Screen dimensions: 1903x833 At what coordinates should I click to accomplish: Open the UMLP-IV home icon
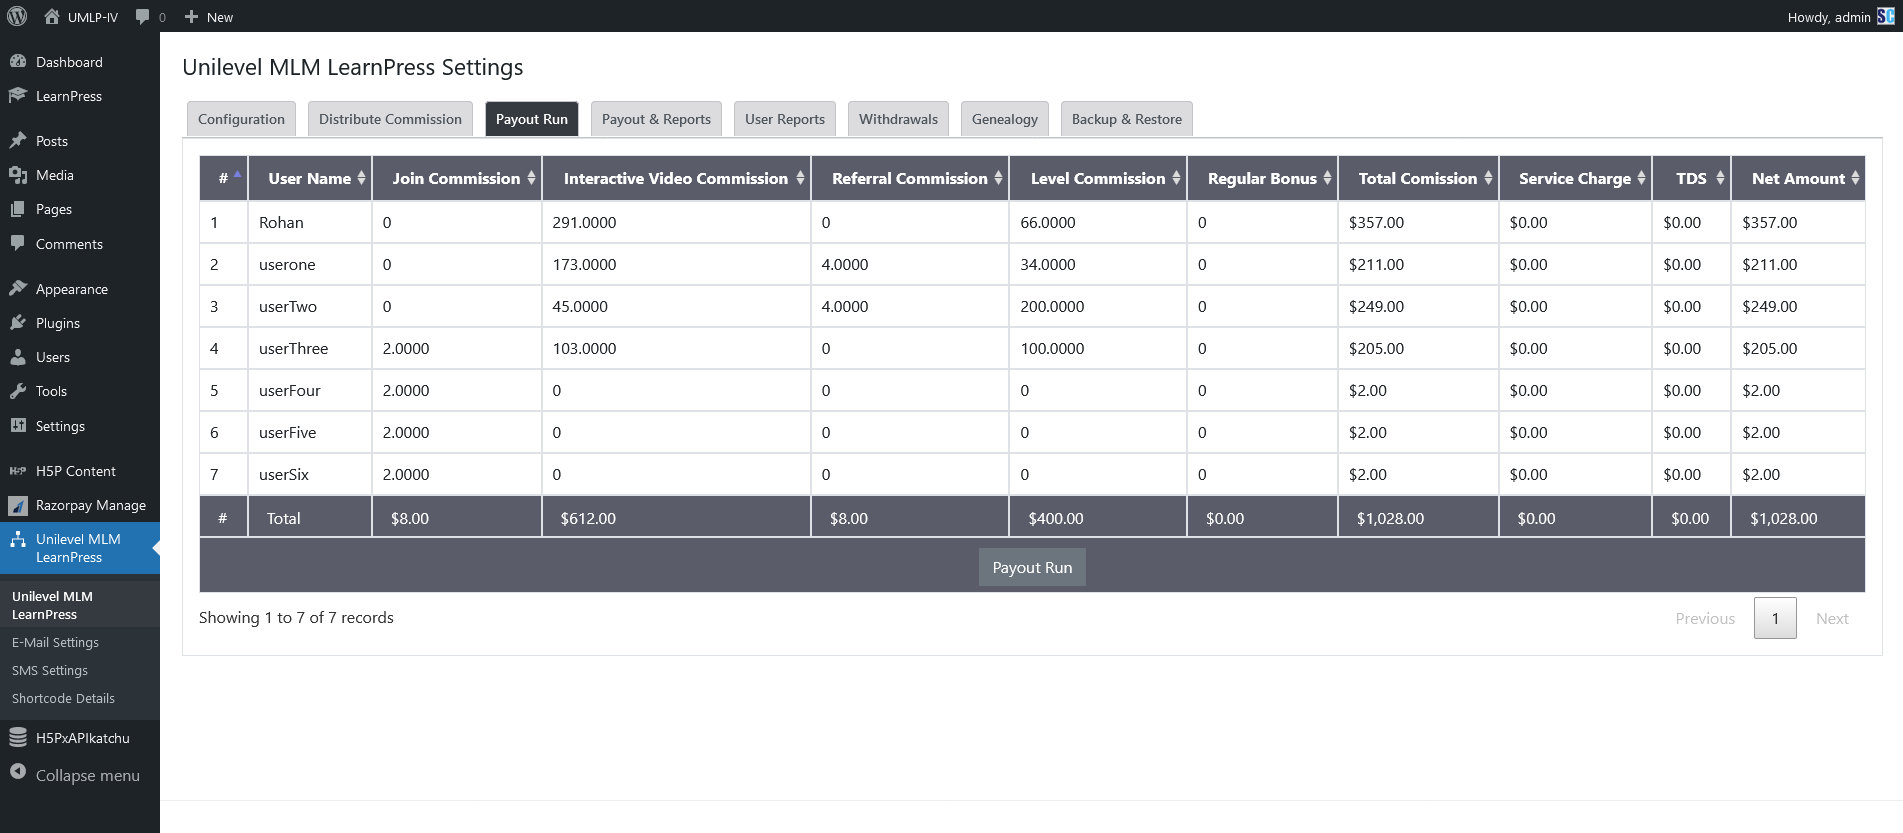(x=52, y=16)
